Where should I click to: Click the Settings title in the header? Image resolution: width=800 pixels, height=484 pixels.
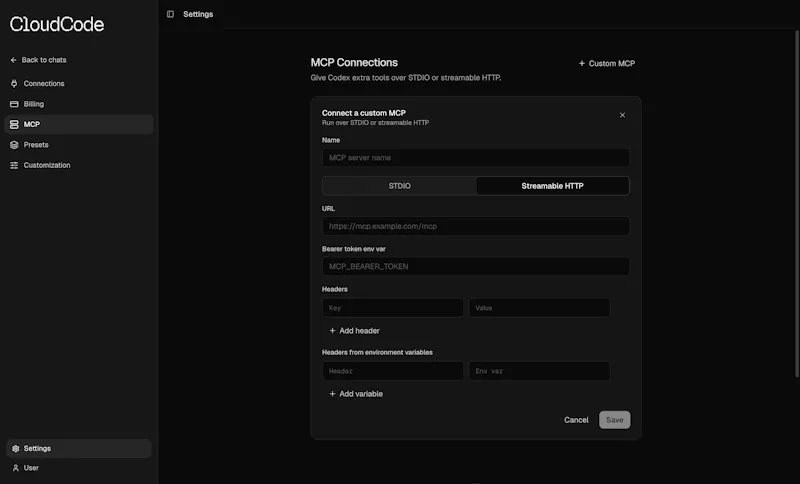pos(198,14)
